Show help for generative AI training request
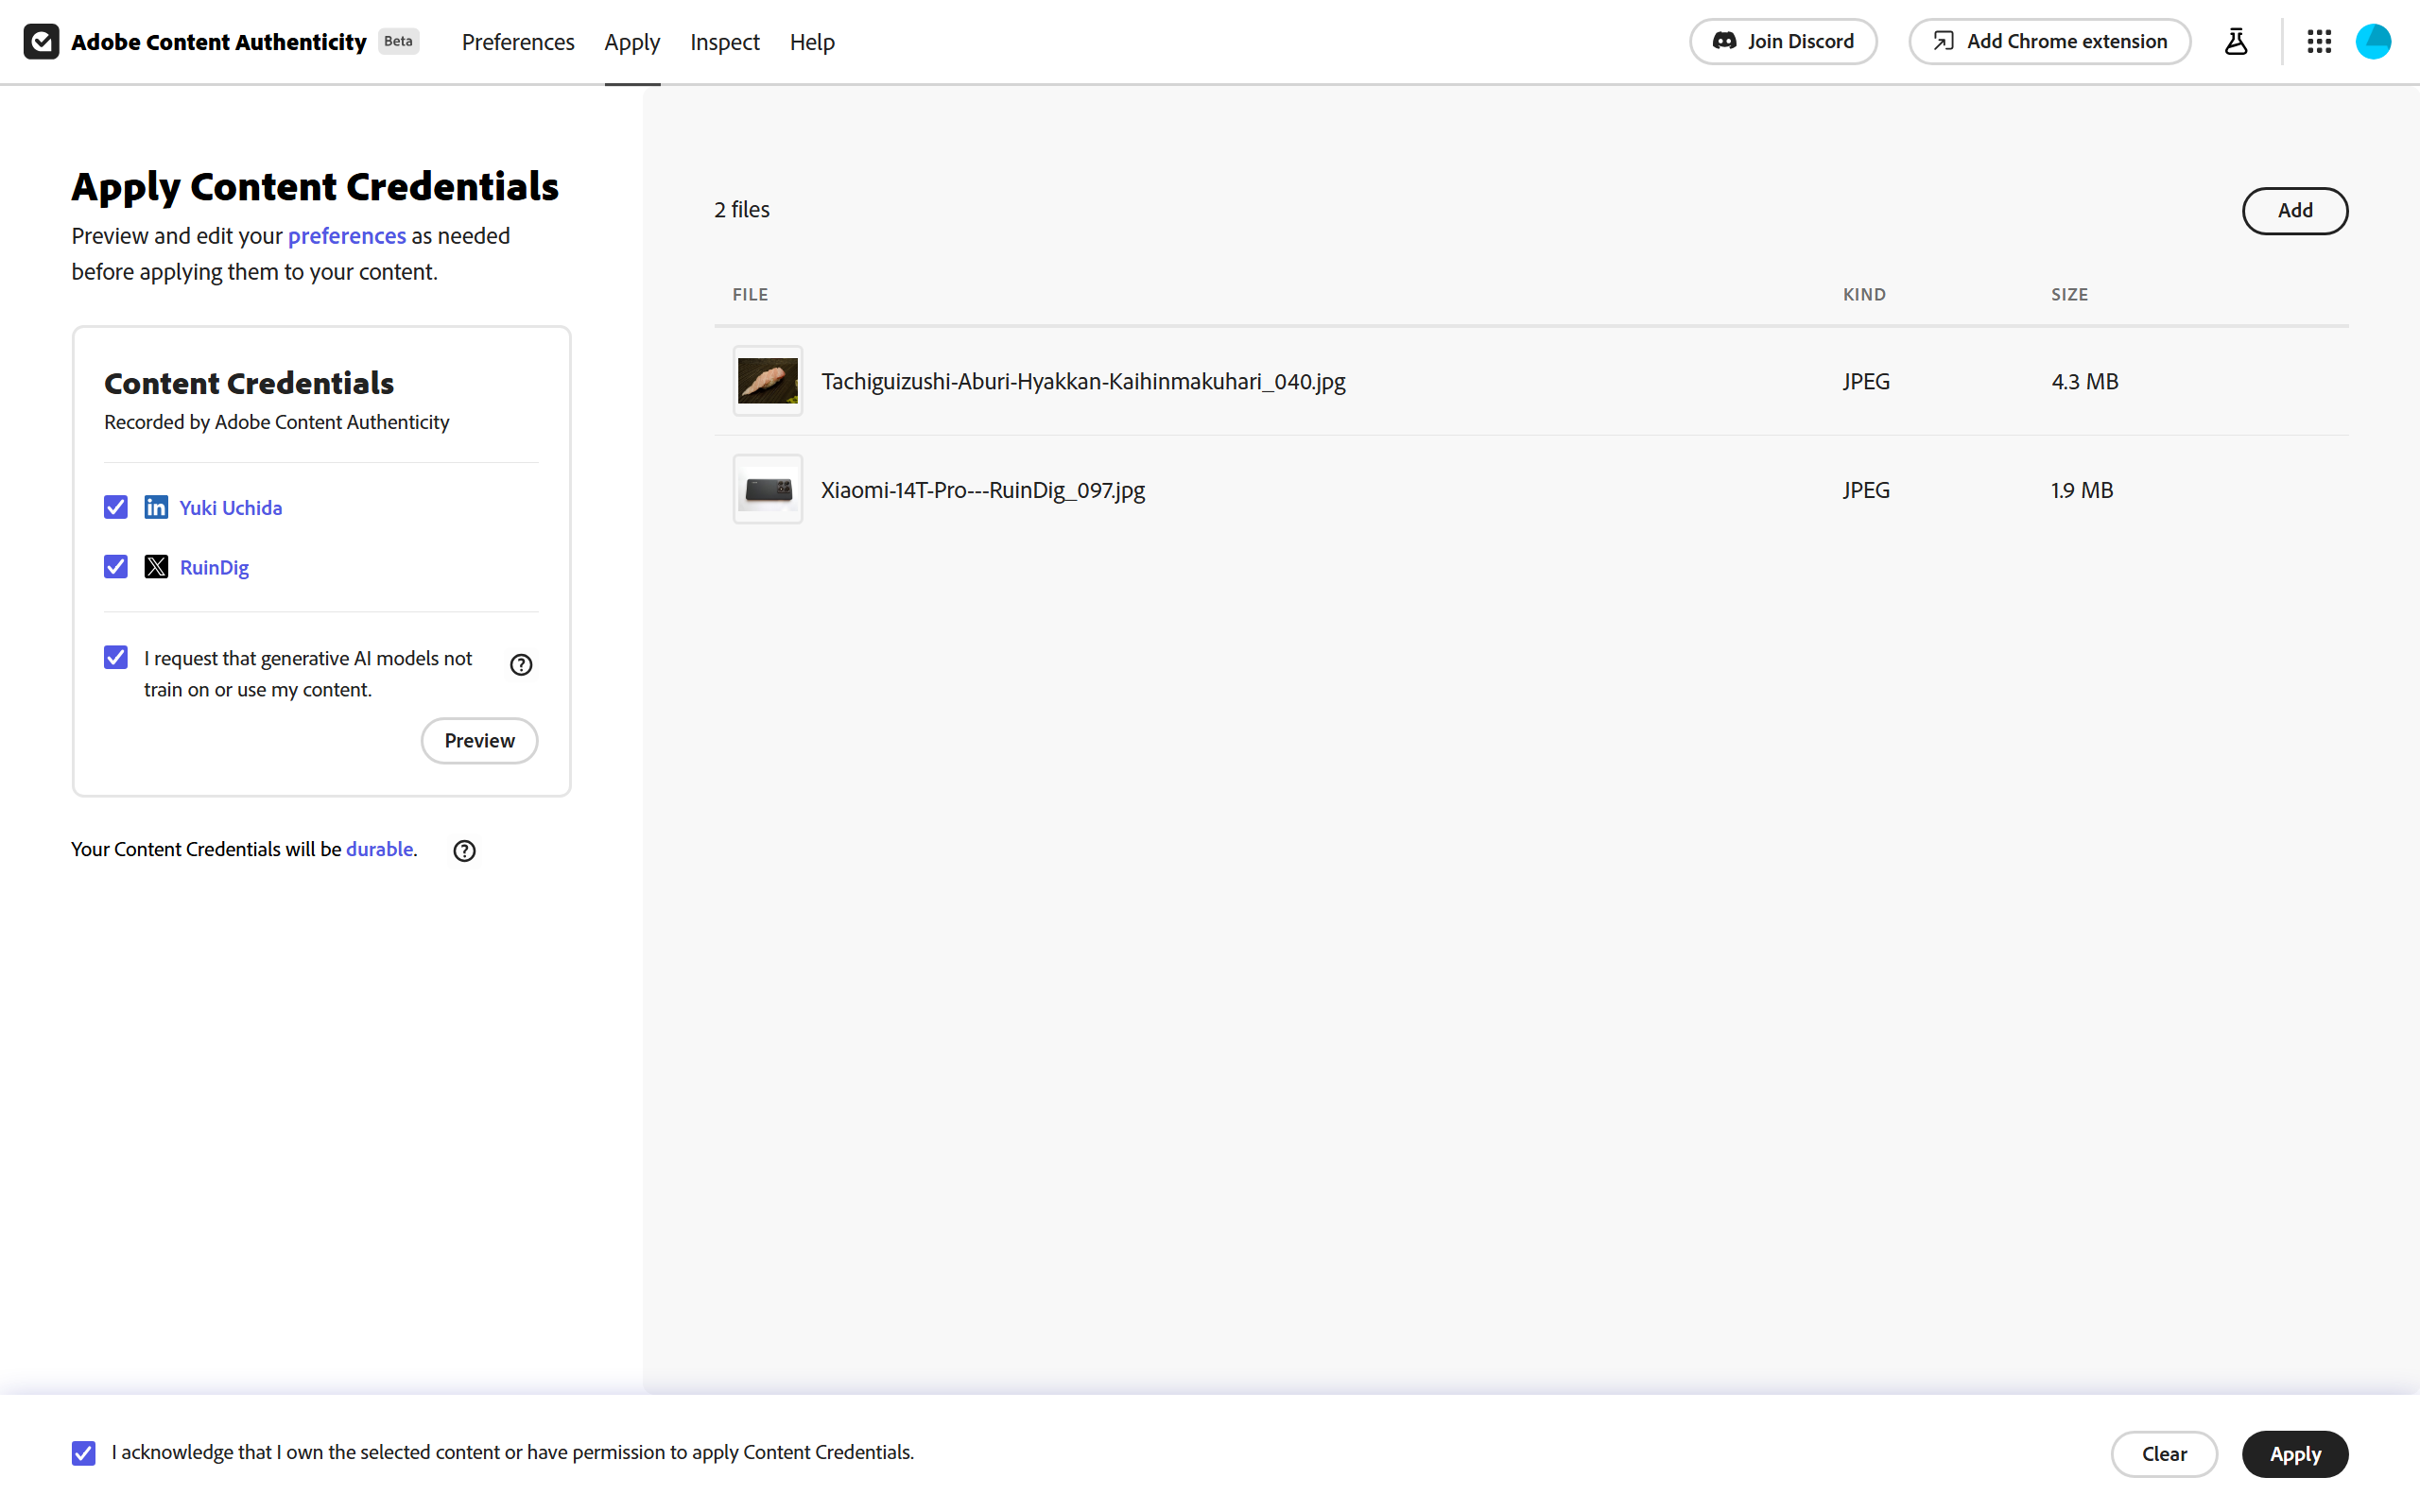The image size is (2420, 1512). point(521,665)
